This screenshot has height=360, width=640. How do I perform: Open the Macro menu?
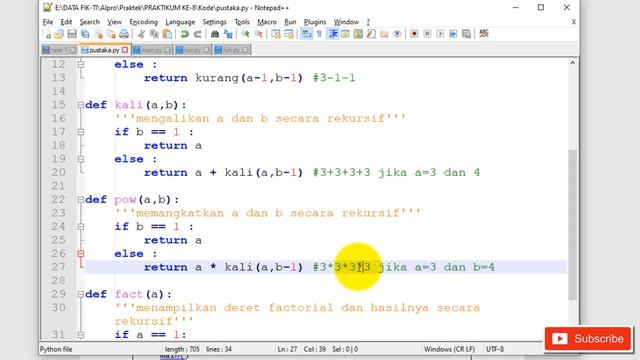(x=267, y=22)
